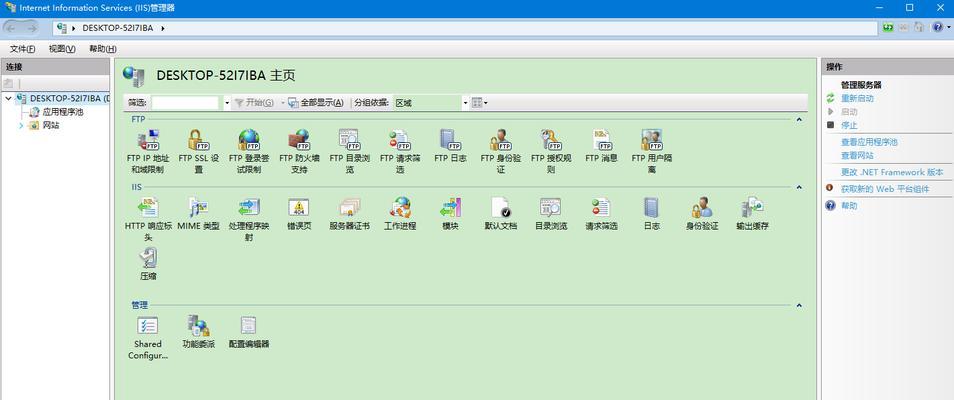This screenshot has height=400, width=954.
Task: Click the help icon in address toolbar
Action: pyautogui.click(x=938, y=27)
